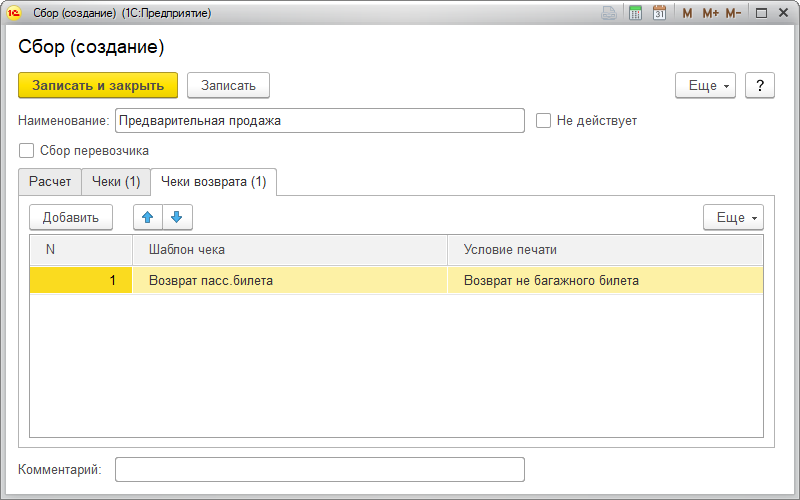The width and height of the screenshot is (800, 500).
Task: Open the calendar icon in the title bar
Action: 659,13
